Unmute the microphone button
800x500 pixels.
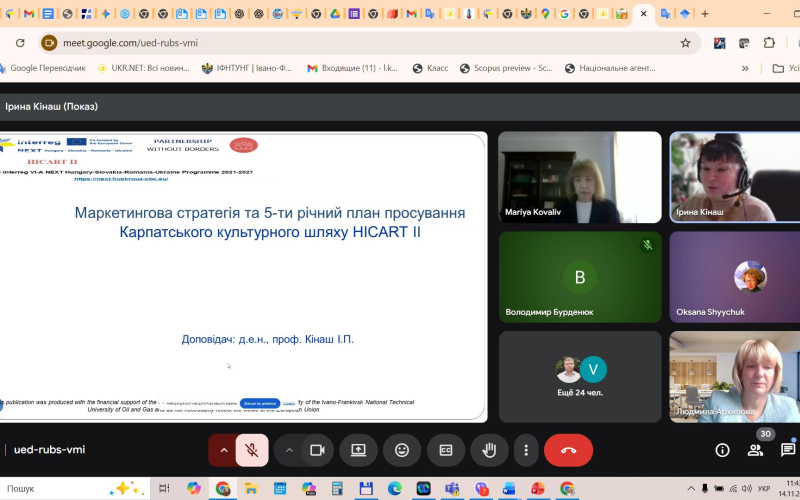252,450
